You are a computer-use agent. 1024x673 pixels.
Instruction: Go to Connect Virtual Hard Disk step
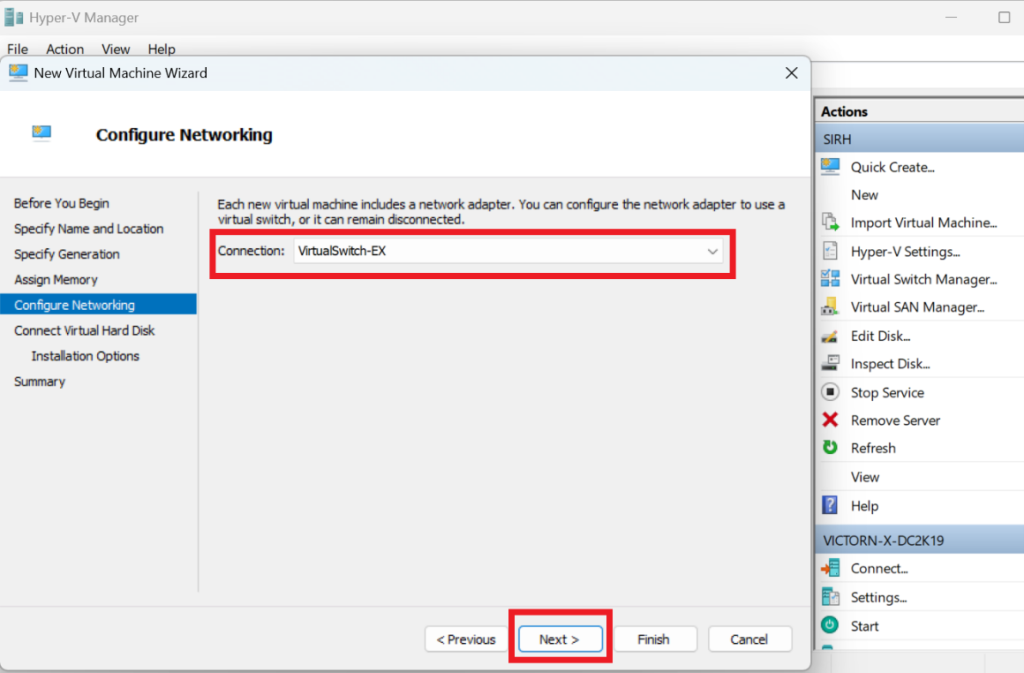(x=84, y=330)
